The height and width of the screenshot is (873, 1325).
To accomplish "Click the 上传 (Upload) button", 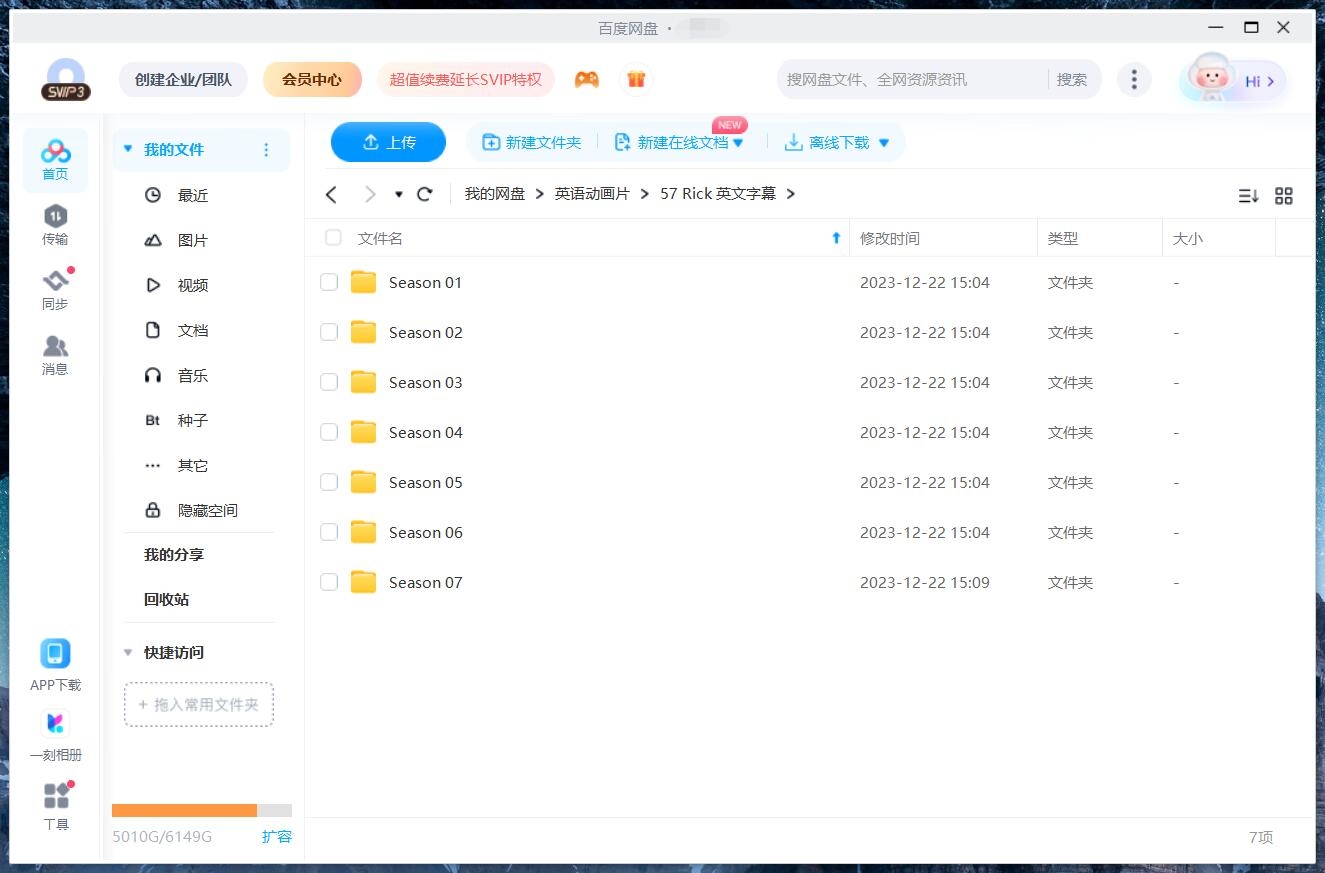I will click(x=388, y=142).
